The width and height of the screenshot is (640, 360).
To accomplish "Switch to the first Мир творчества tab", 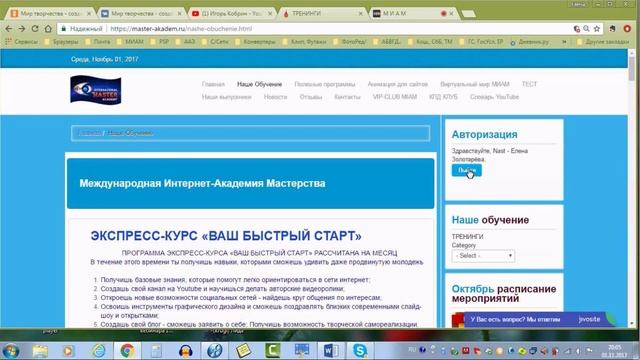I will click(x=50, y=13).
